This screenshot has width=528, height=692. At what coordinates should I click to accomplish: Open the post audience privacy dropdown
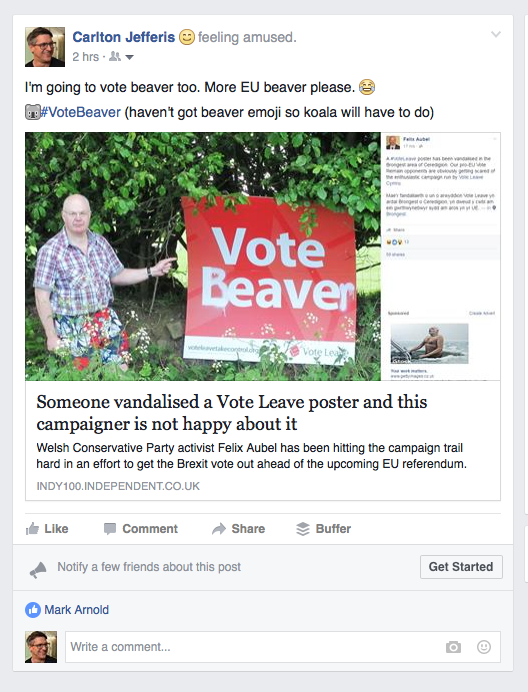(x=129, y=57)
